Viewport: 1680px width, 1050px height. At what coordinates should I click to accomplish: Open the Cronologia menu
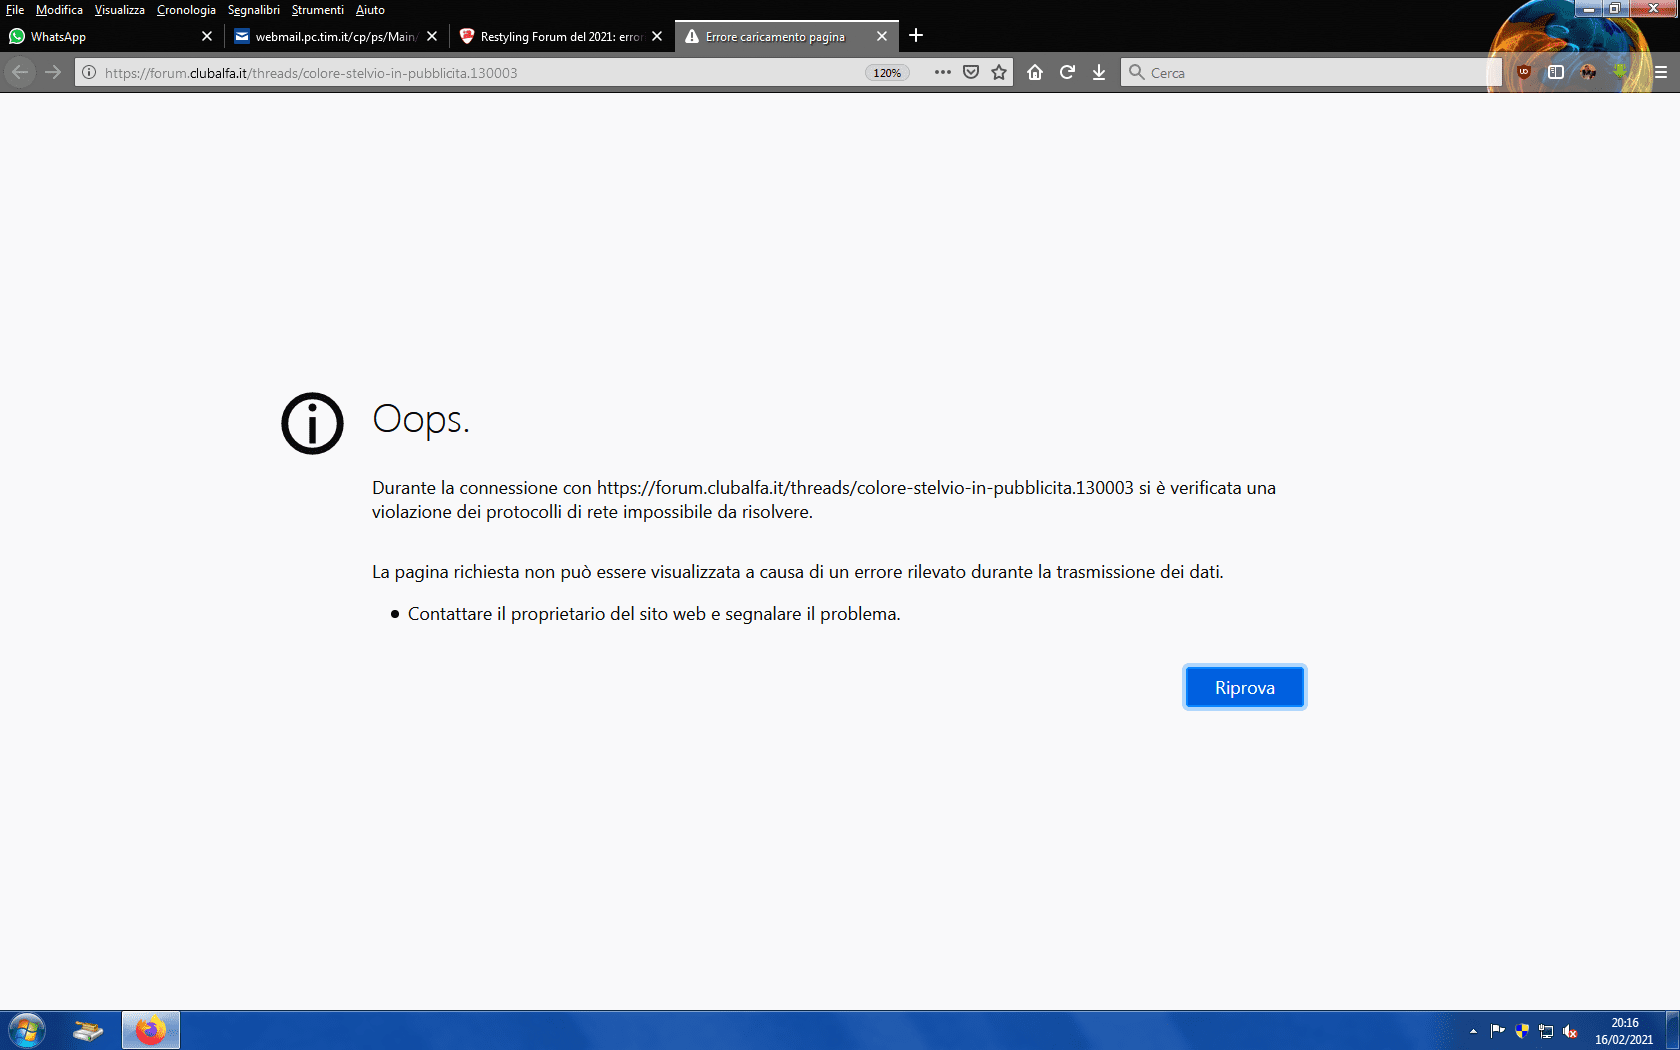(186, 10)
